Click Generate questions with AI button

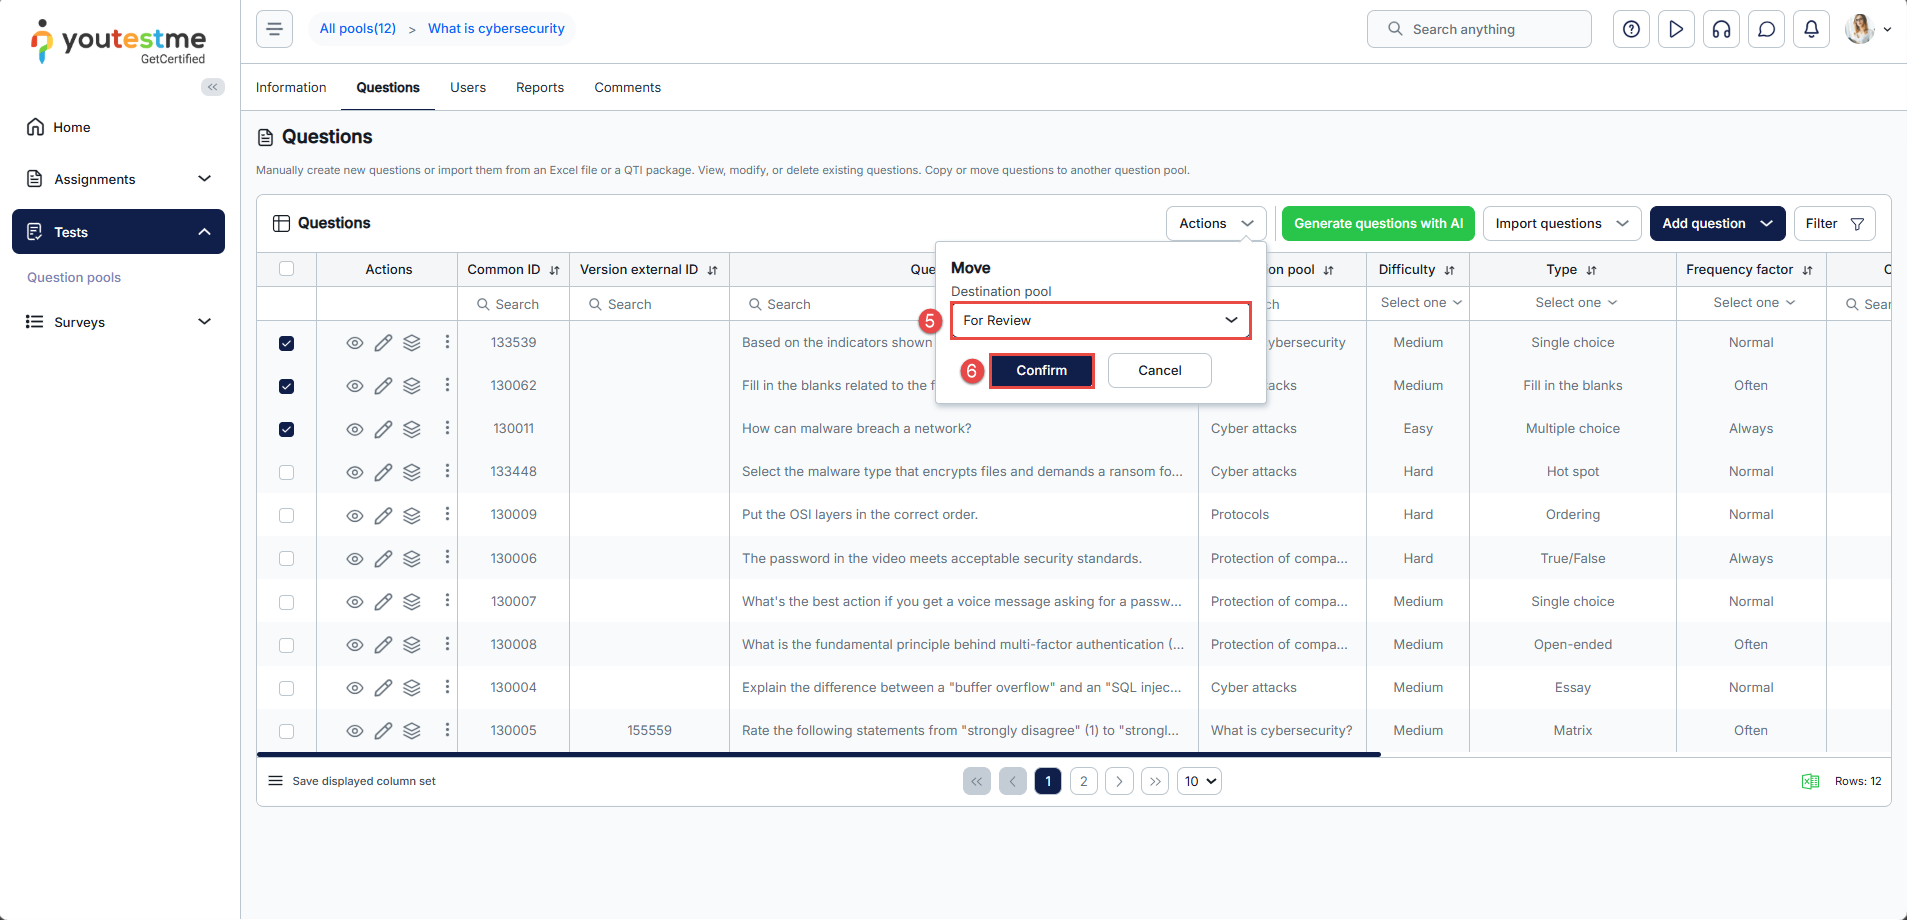(x=1377, y=223)
